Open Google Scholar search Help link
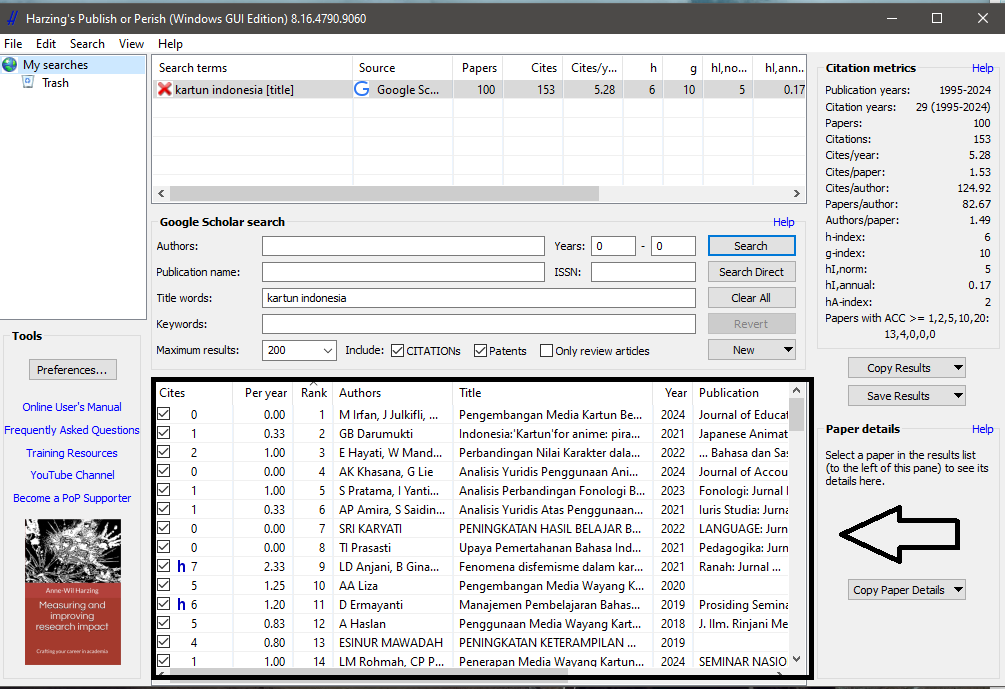The height and width of the screenshot is (689, 1005). (783, 222)
